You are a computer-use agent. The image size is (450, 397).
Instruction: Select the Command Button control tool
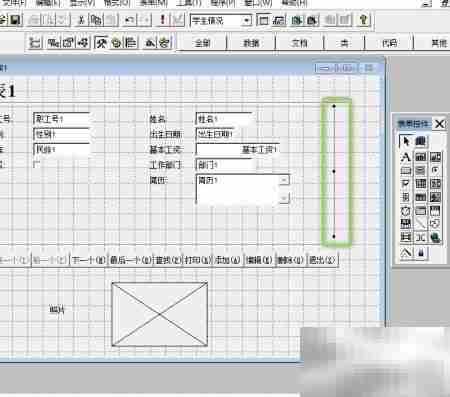point(406,171)
